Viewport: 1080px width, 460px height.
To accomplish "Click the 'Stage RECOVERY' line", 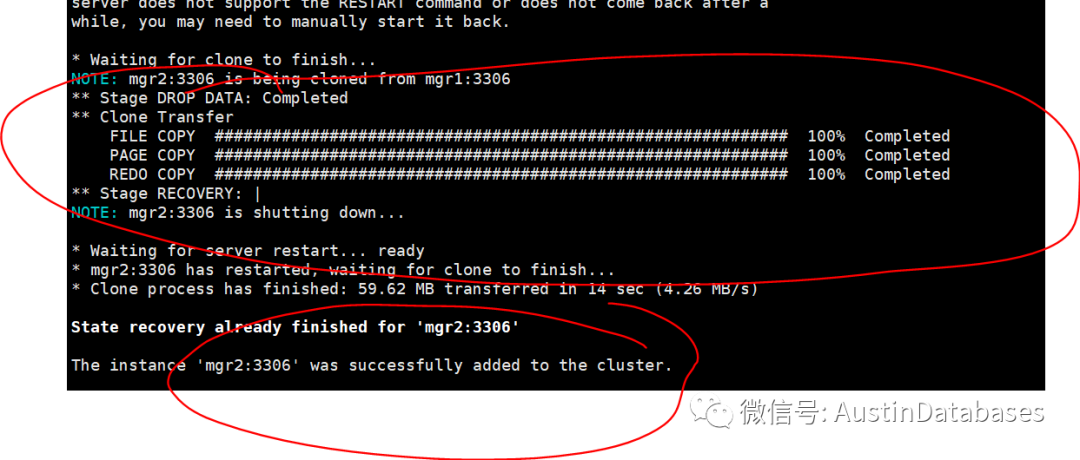I will click(166, 194).
